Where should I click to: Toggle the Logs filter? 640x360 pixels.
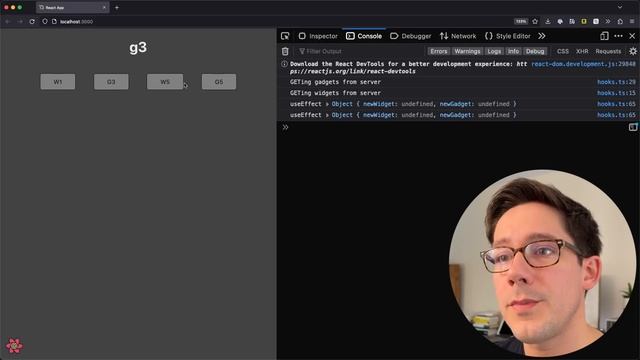coord(494,51)
